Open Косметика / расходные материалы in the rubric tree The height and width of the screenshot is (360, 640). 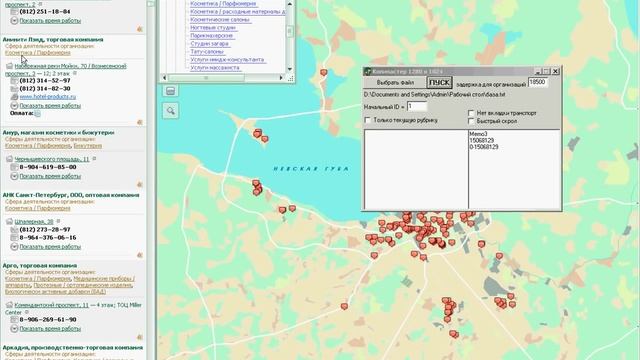tap(238, 12)
